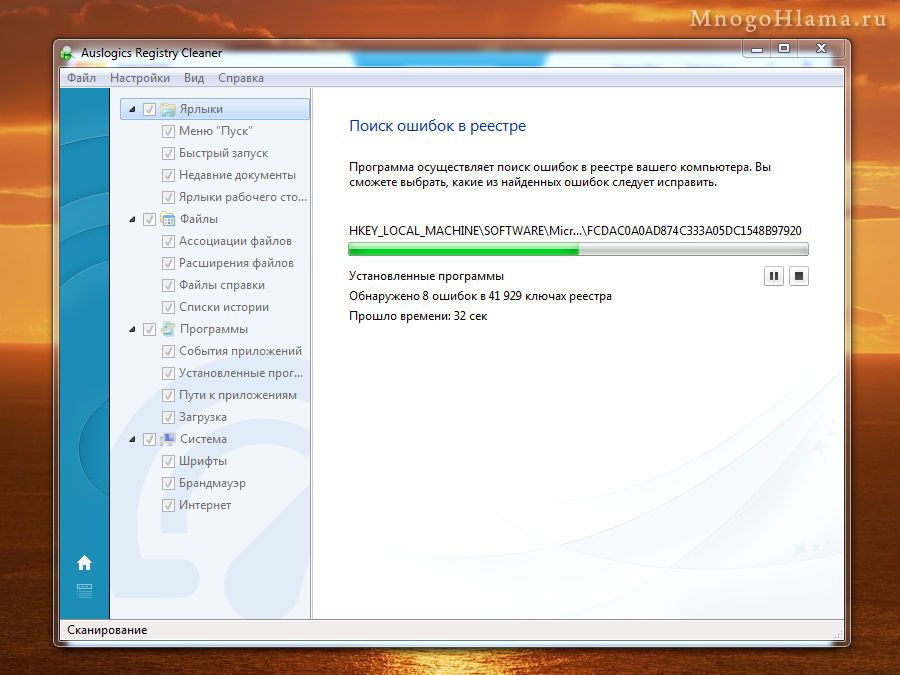Click the Система computer icon
The image size is (900, 675).
coord(168,439)
